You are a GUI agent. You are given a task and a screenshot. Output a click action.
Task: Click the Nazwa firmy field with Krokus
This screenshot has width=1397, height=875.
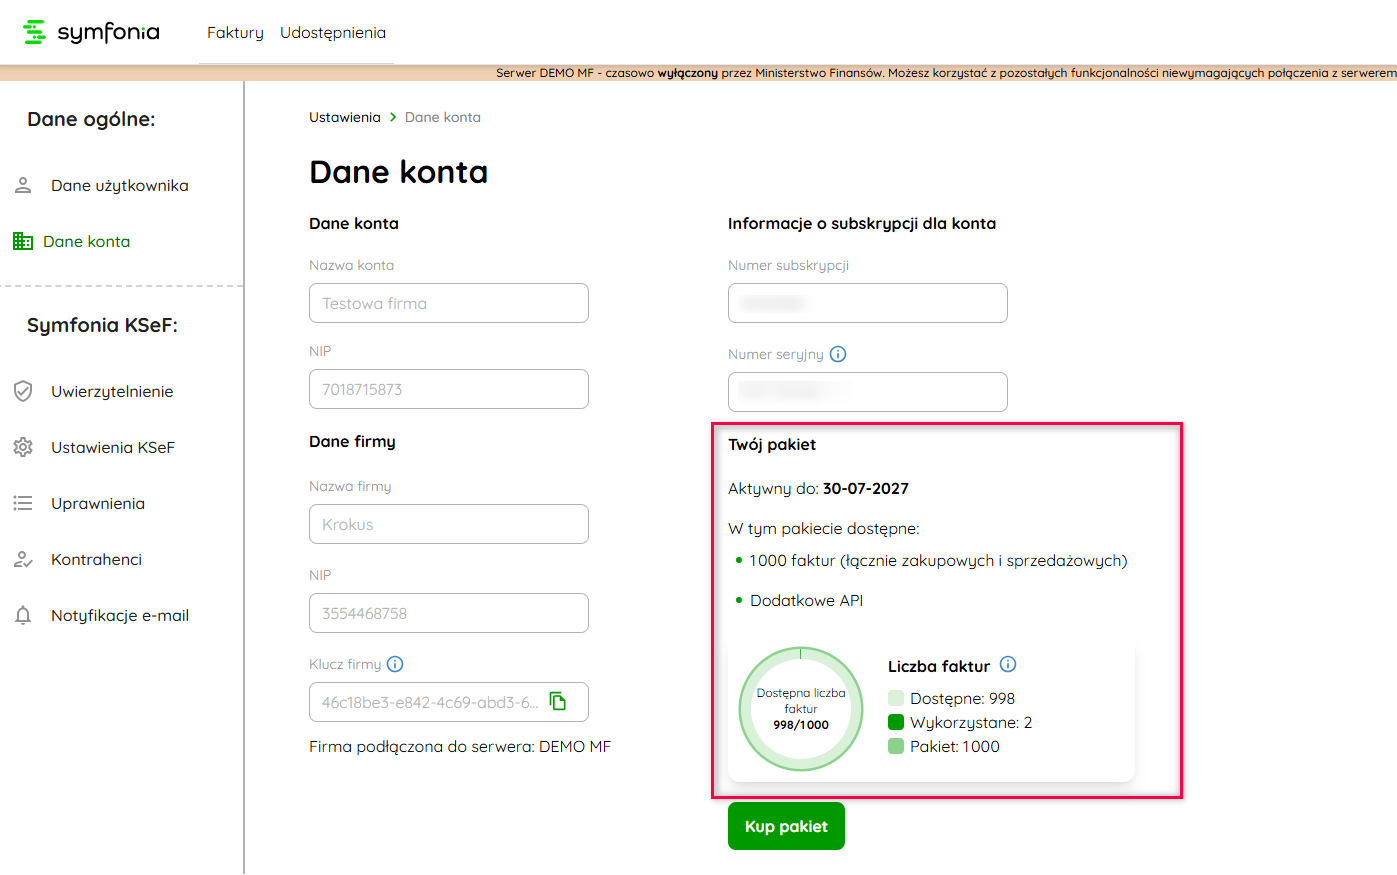pos(448,524)
